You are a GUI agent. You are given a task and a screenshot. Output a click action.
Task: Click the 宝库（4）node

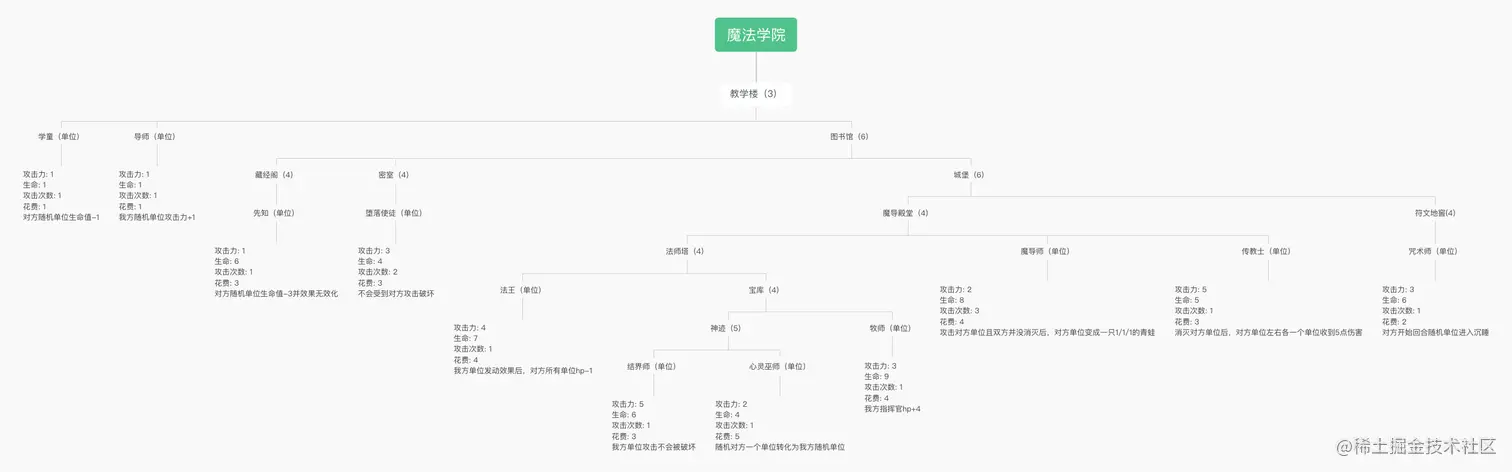click(x=764, y=290)
